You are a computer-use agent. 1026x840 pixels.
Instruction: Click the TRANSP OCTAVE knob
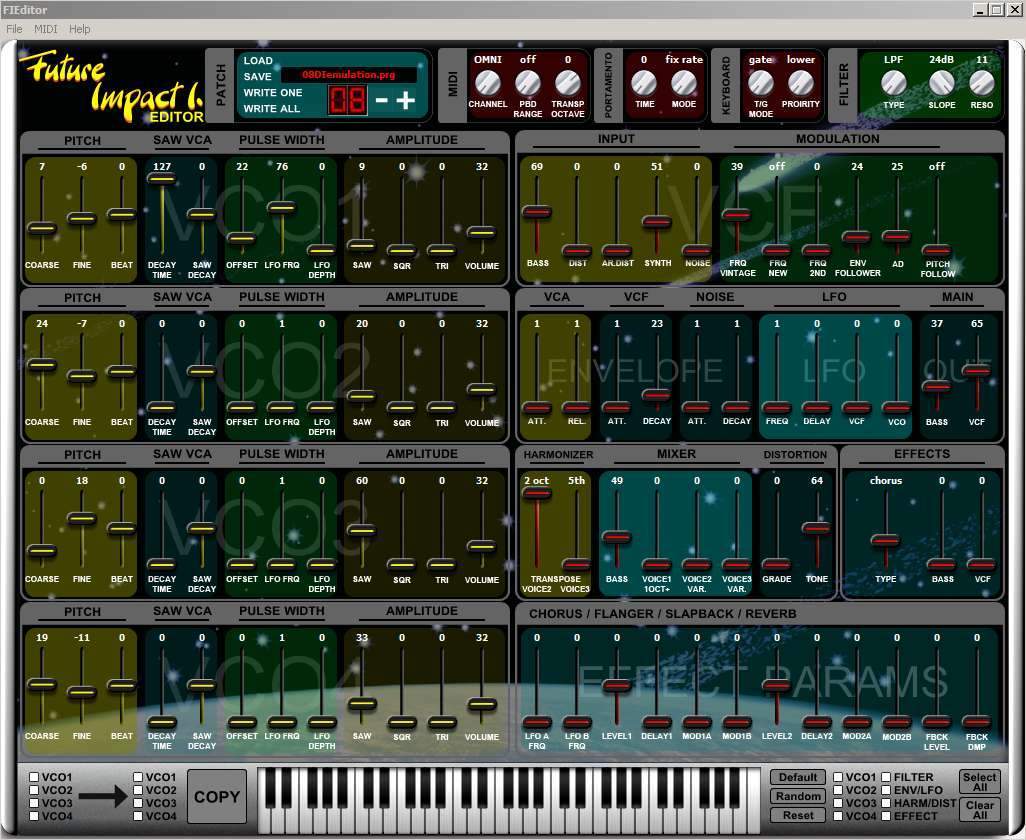[567, 82]
